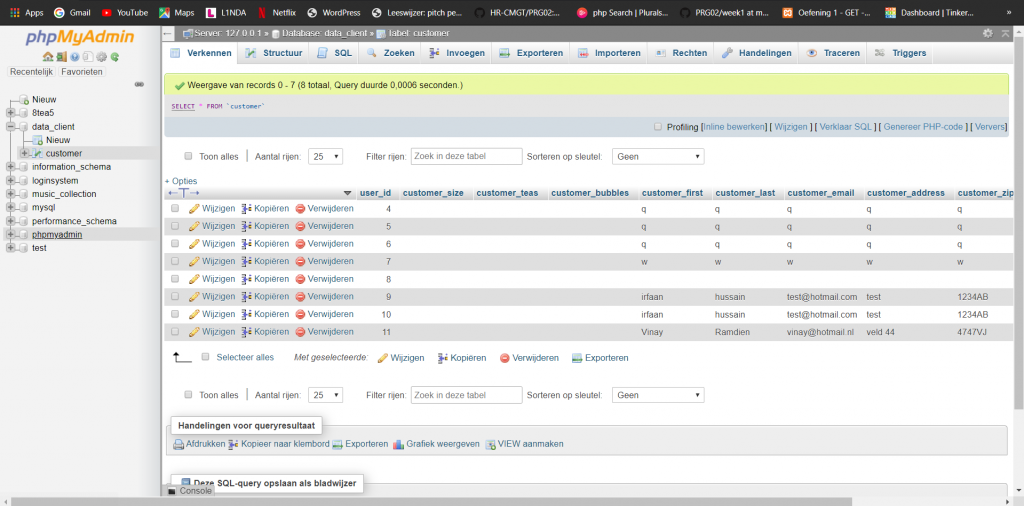Open lower Aantal rijen dropdown

pyautogui.click(x=325, y=395)
